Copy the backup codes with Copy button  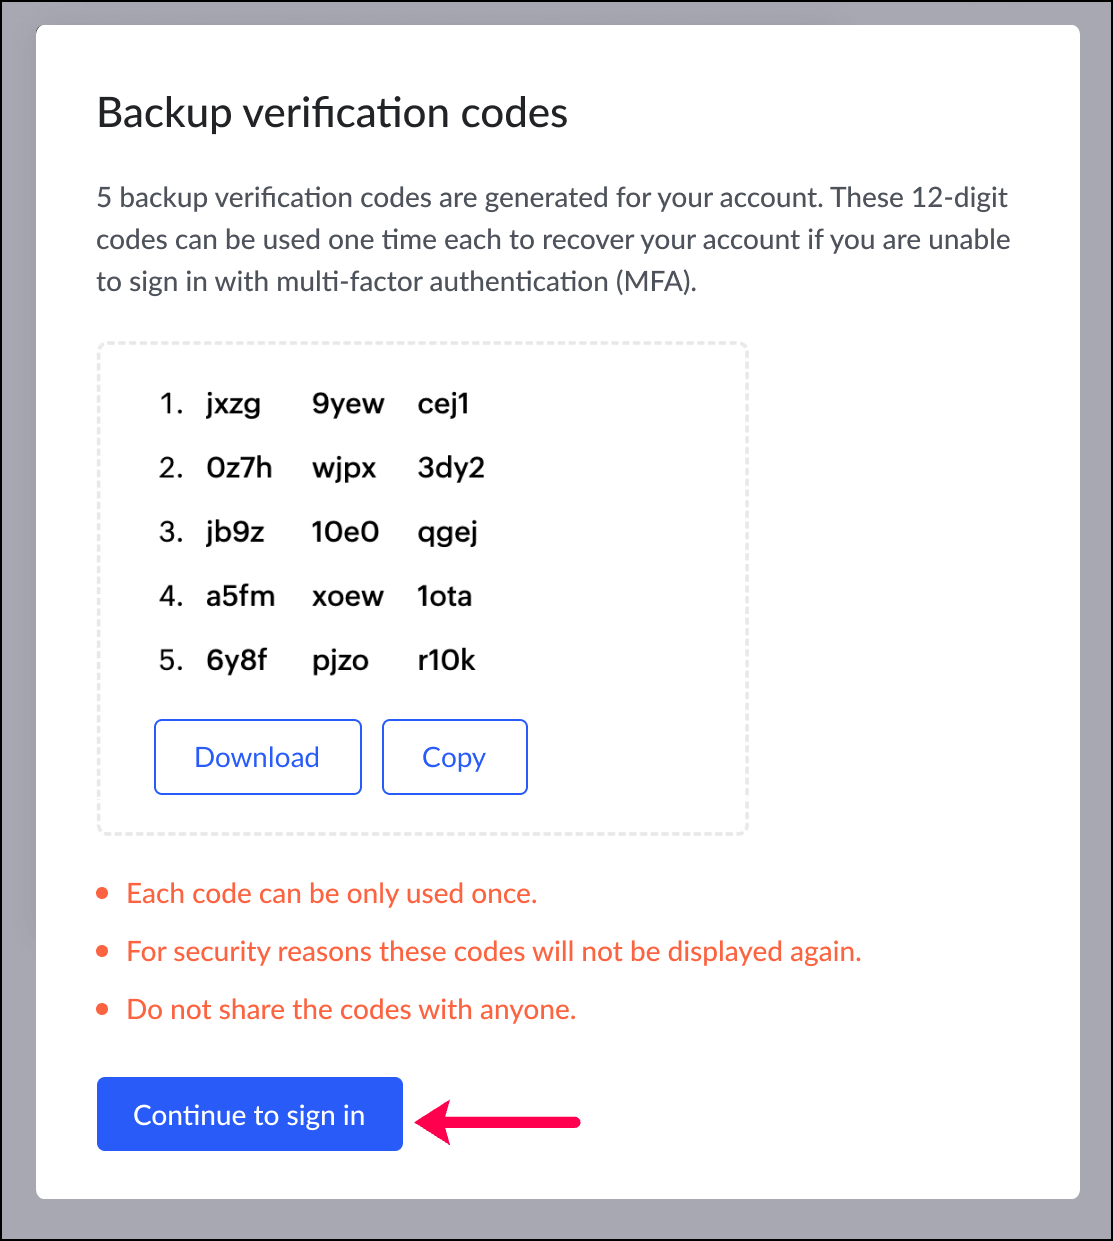pyautogui.click(x=454, y=757)
